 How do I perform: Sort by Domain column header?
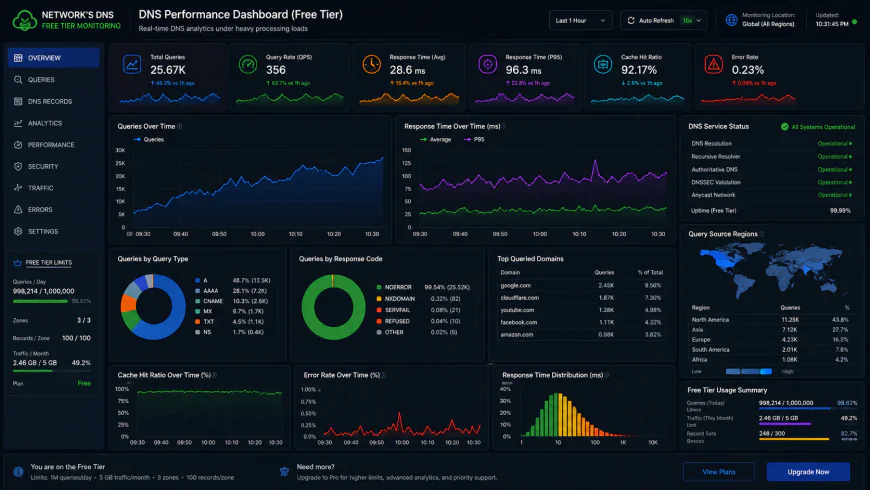pos(510,272)
